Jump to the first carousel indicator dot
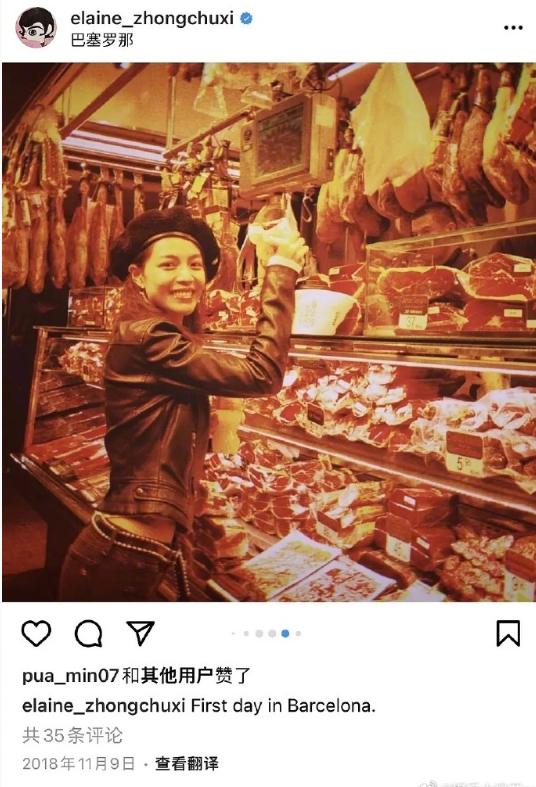 (x=233, y=633)
